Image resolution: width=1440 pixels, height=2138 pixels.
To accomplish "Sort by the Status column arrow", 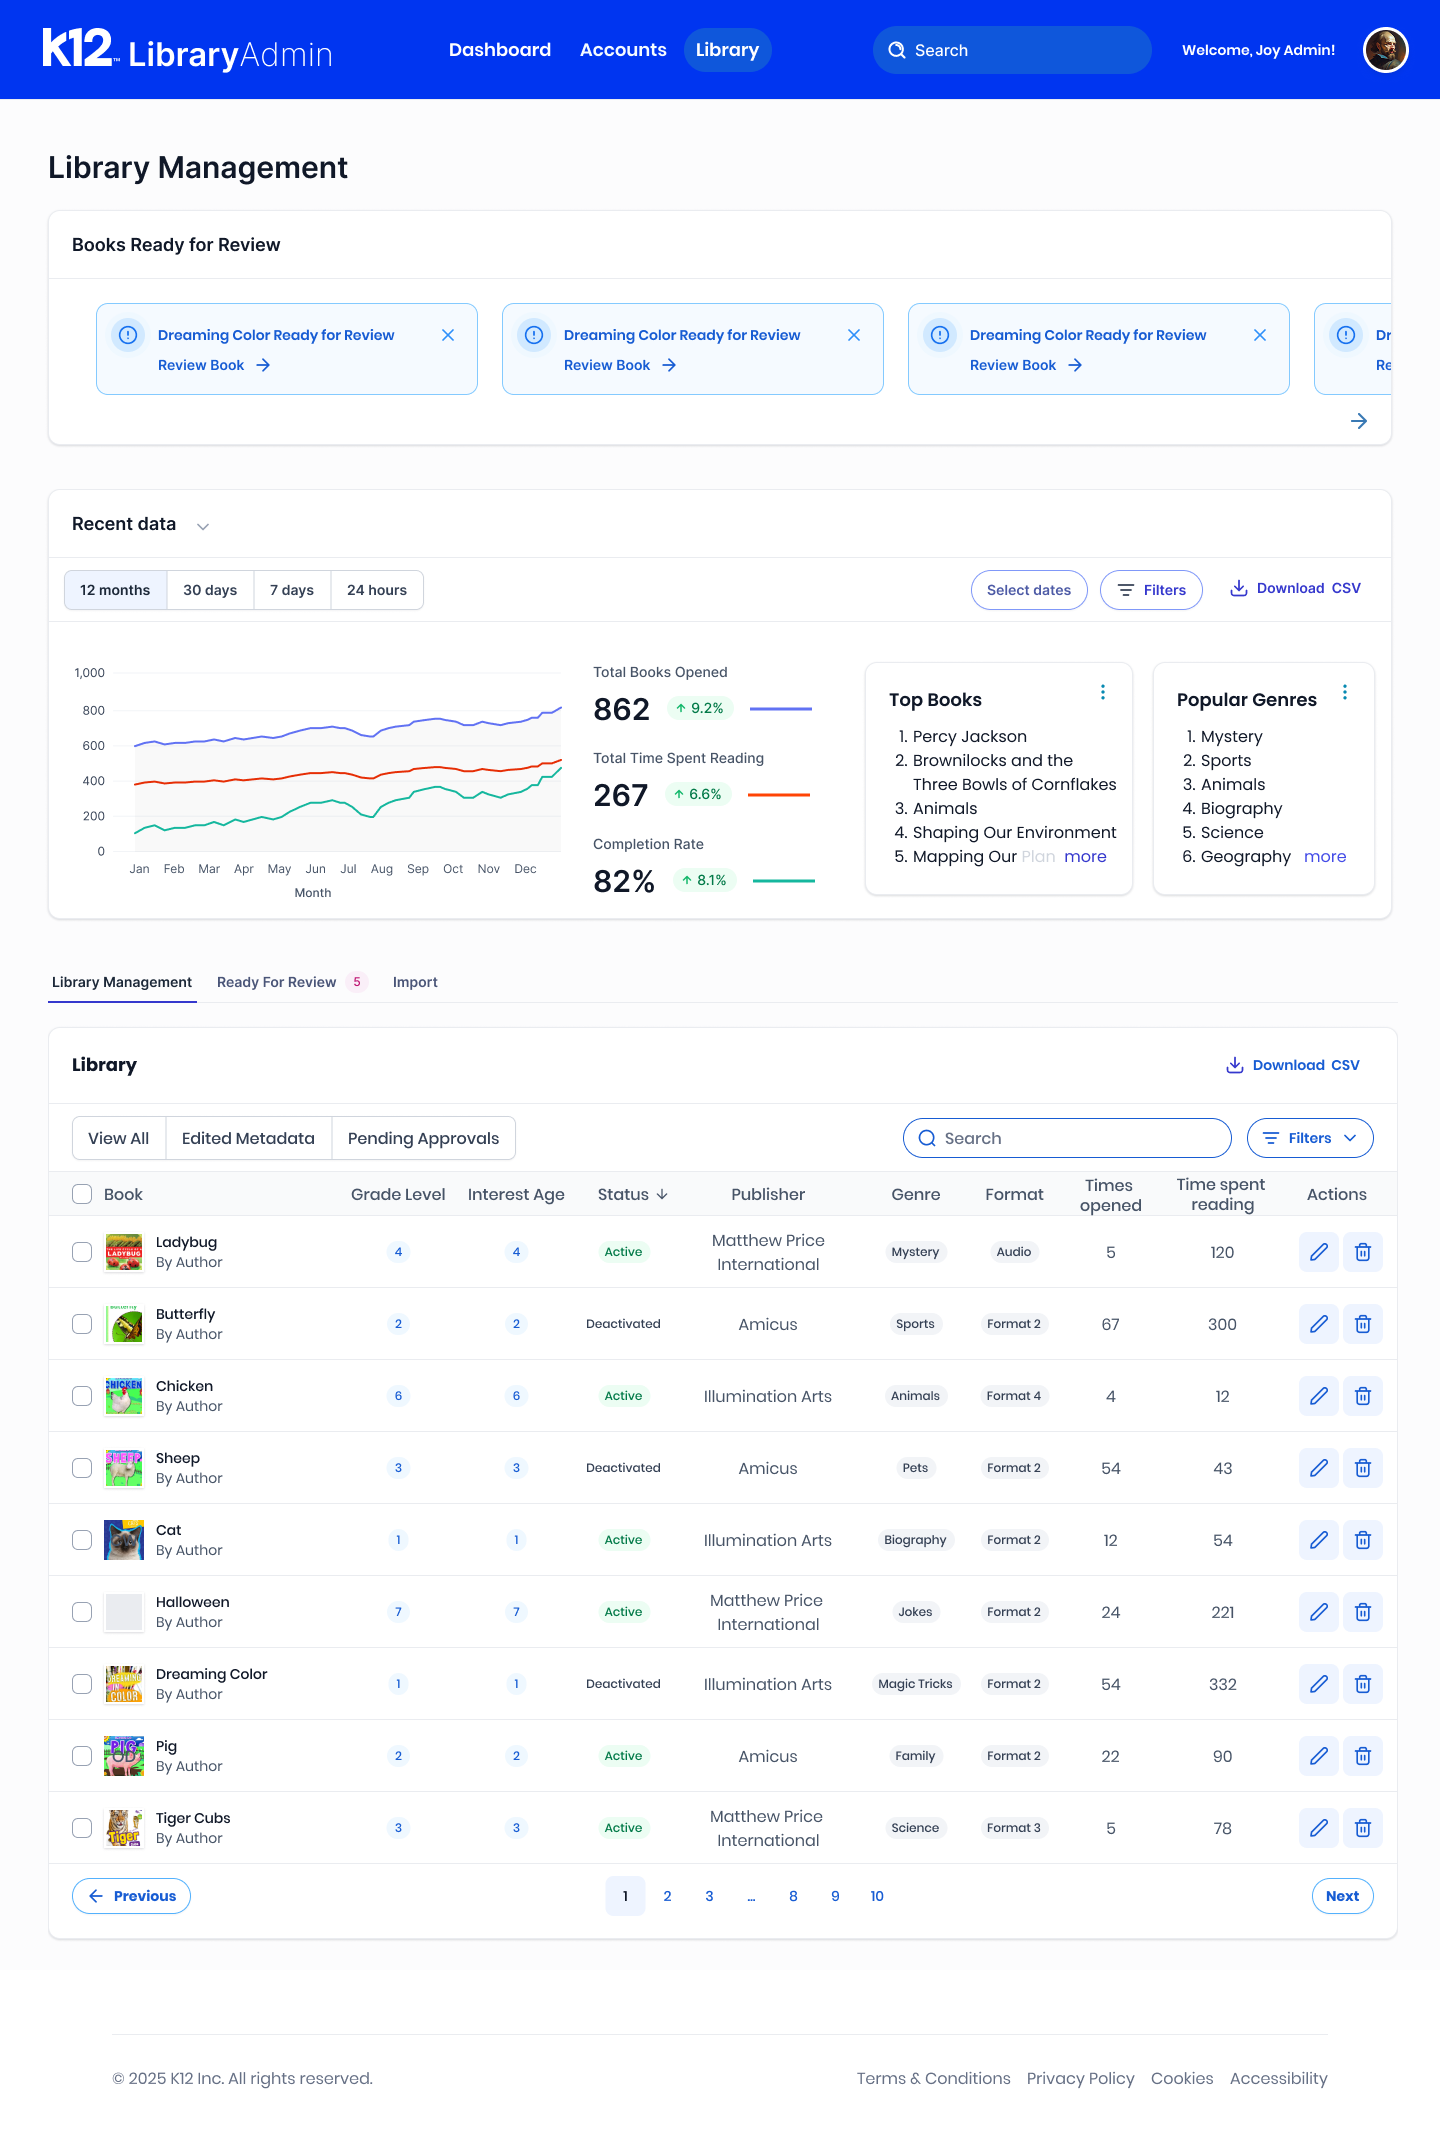I will click(662, 1194).
